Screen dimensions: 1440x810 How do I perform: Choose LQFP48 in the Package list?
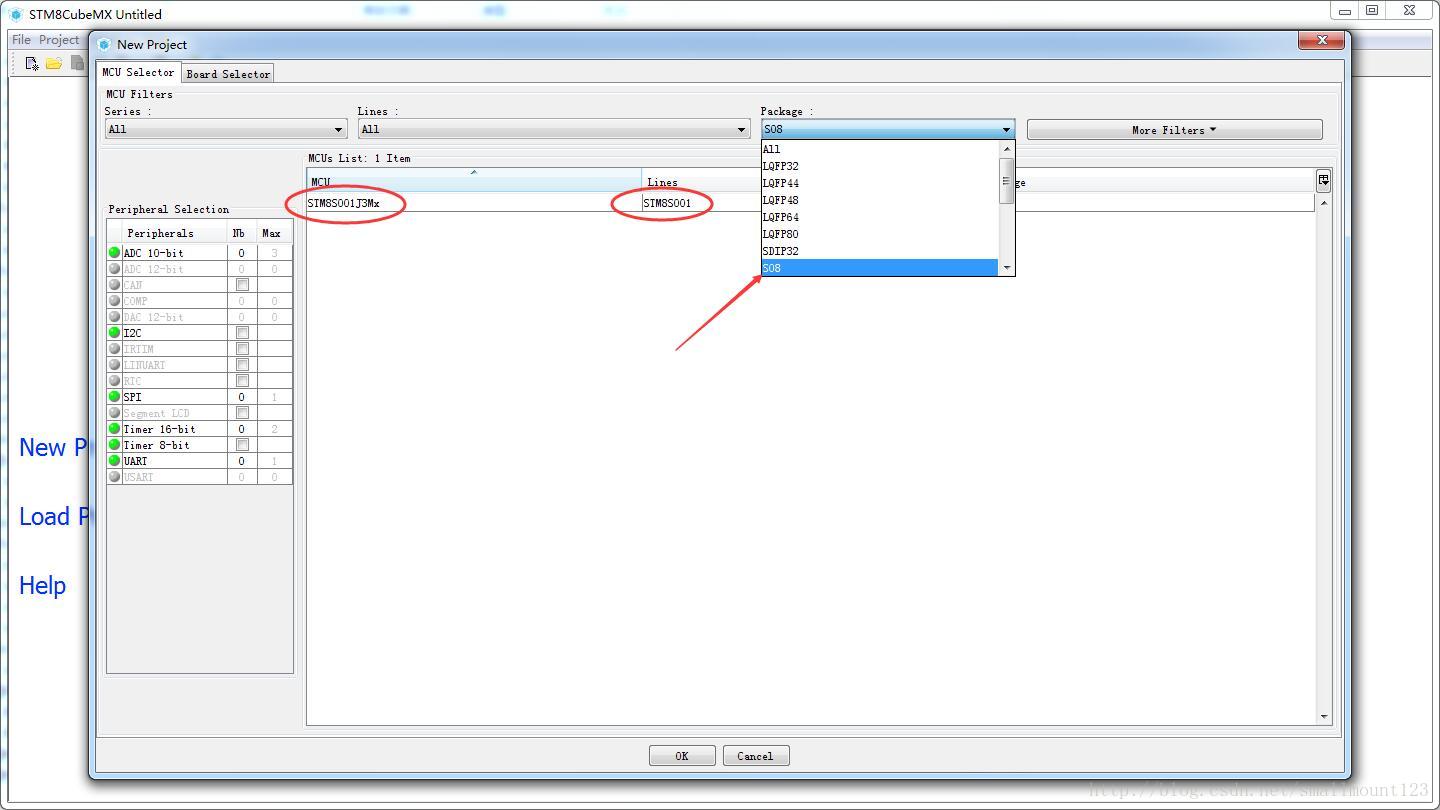coord(880,200)
